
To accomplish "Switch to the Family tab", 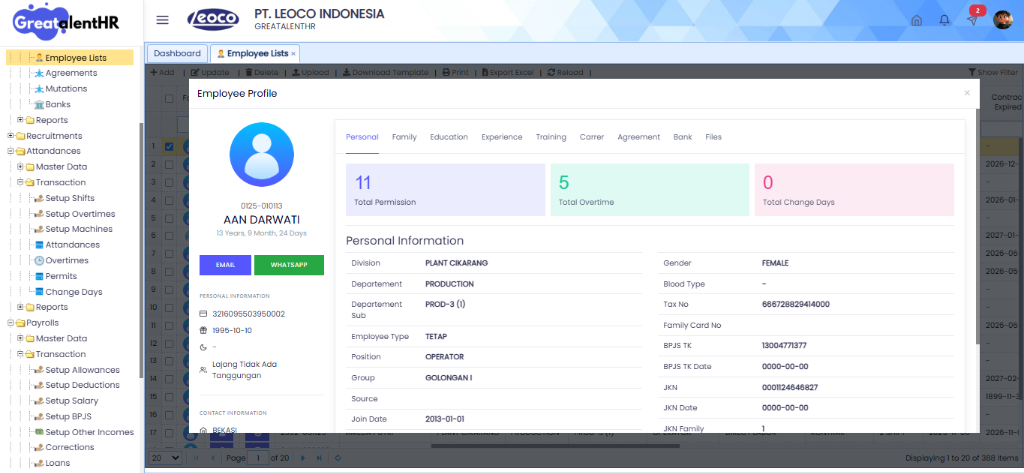I will pyautogui.click(x=404, y=137).
